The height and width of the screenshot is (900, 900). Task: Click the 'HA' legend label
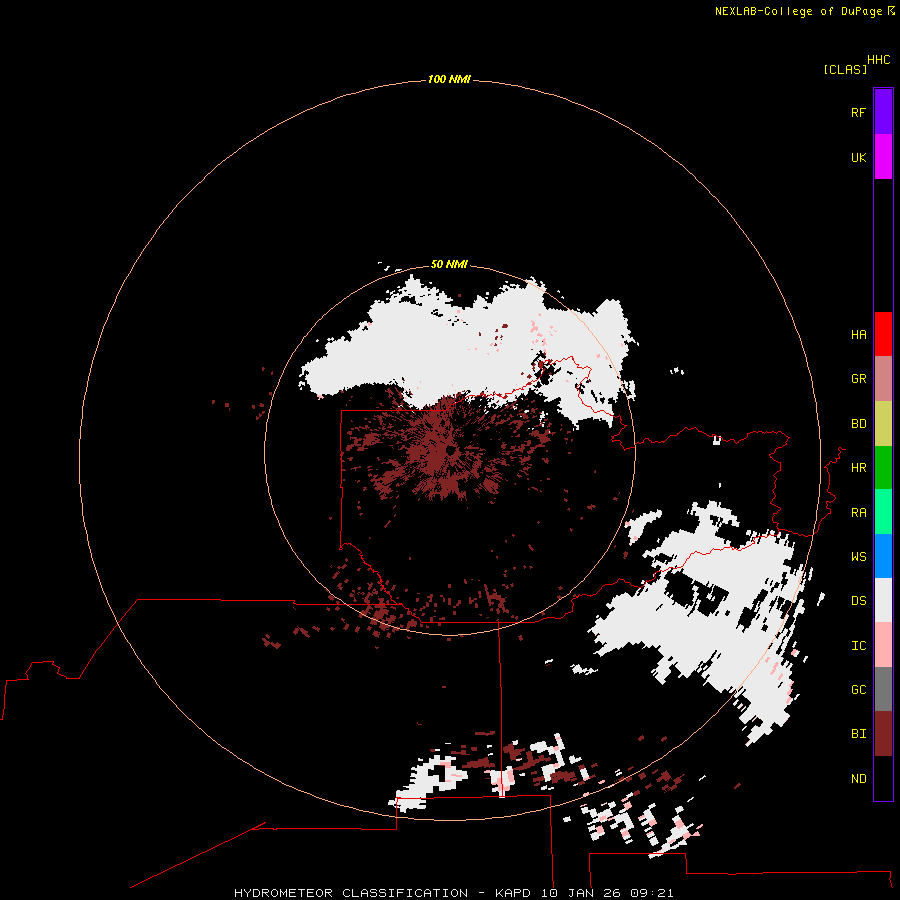point(858,335)
